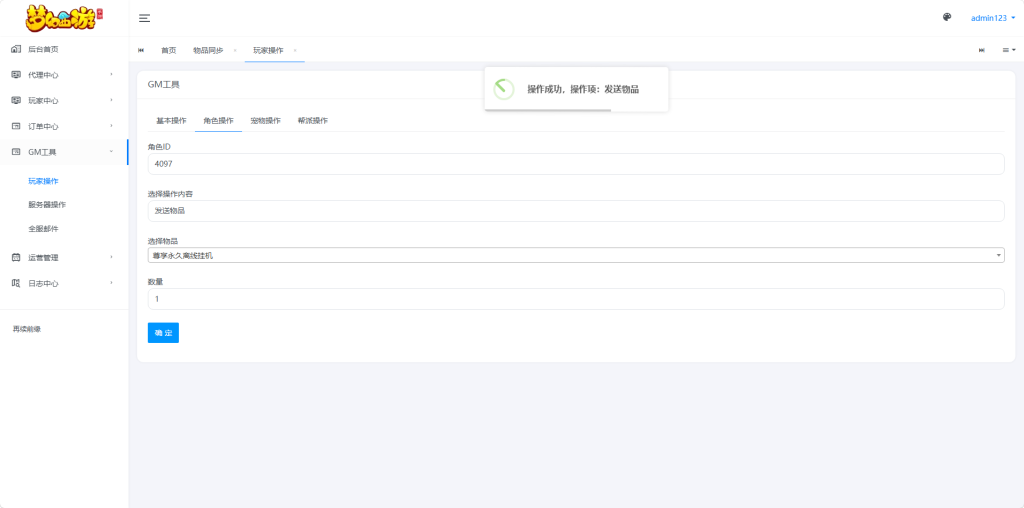Image resolution: width=1024 pixels, height=508 pixels.
Task: Open 玩家操作 in the sidebar submenu
Action: 43,182
